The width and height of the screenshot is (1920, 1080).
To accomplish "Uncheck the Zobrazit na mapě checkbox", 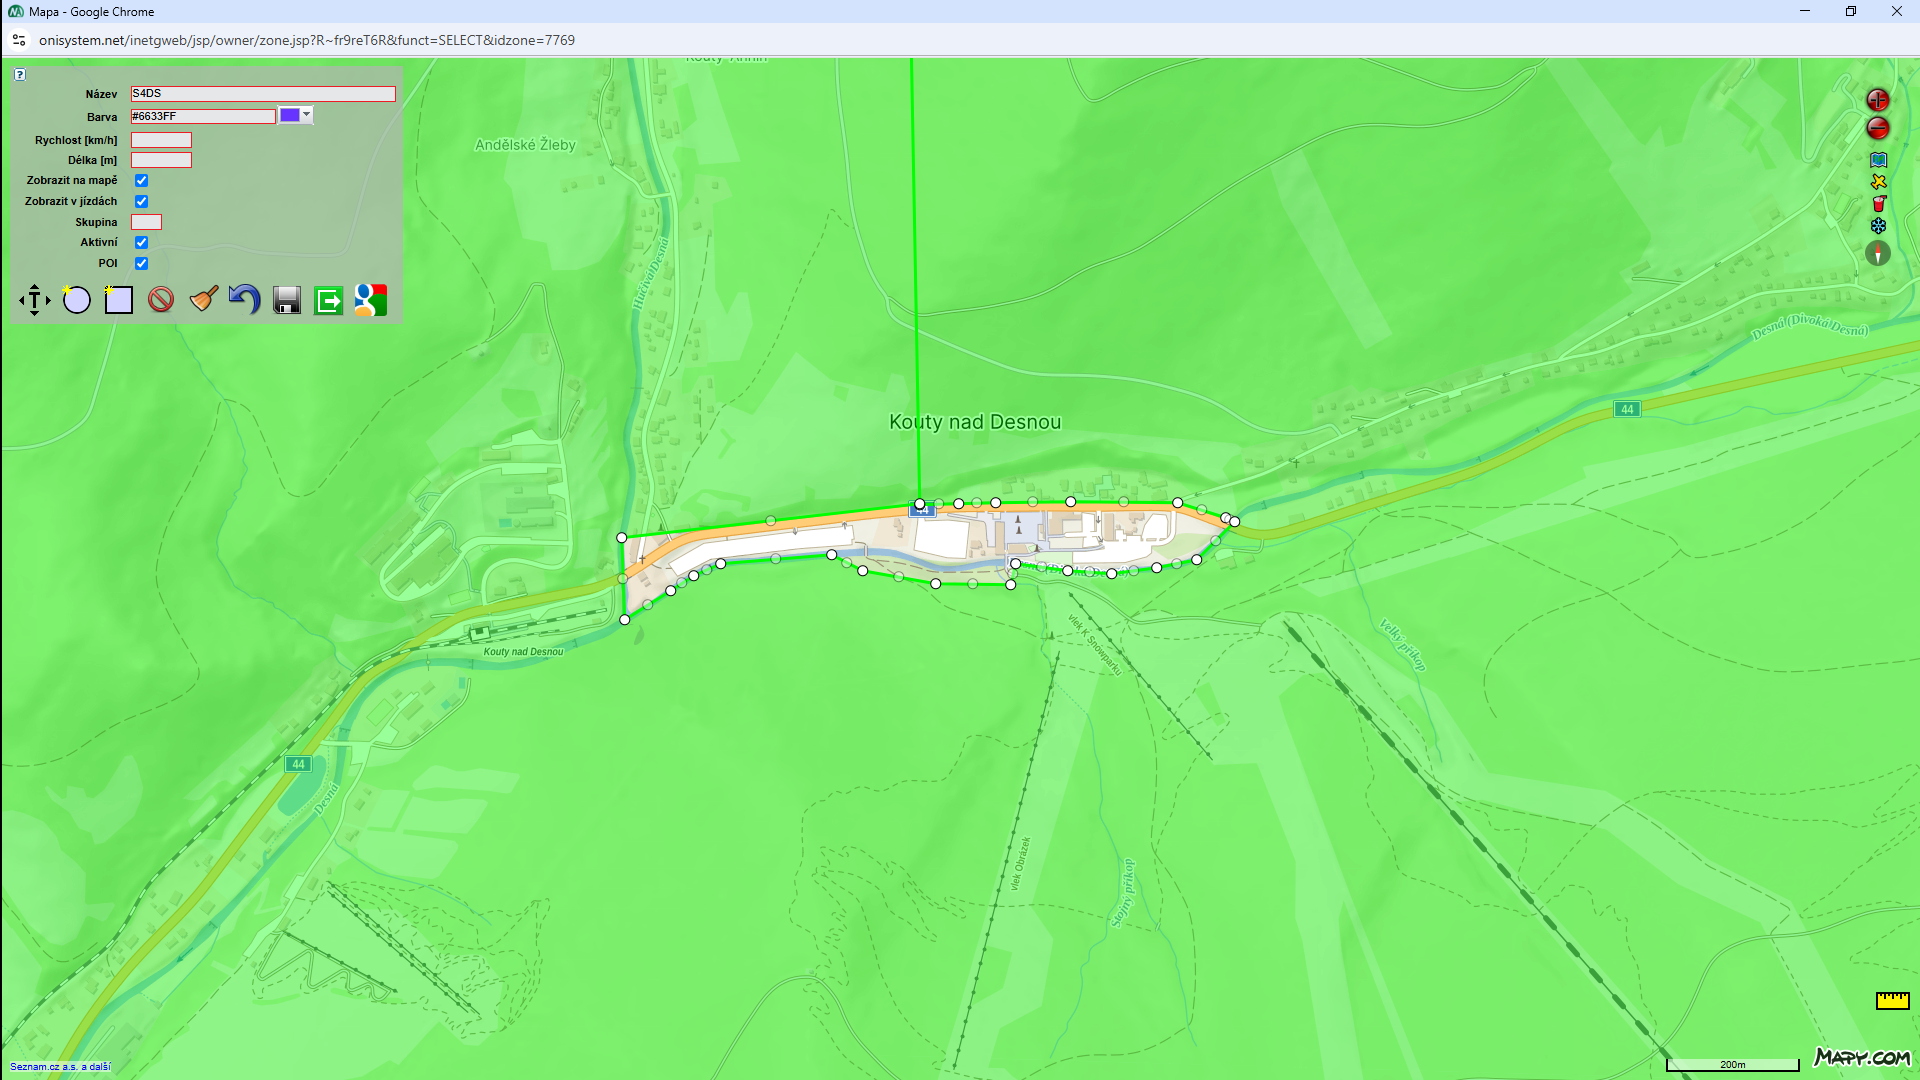I will coord(141,181).
